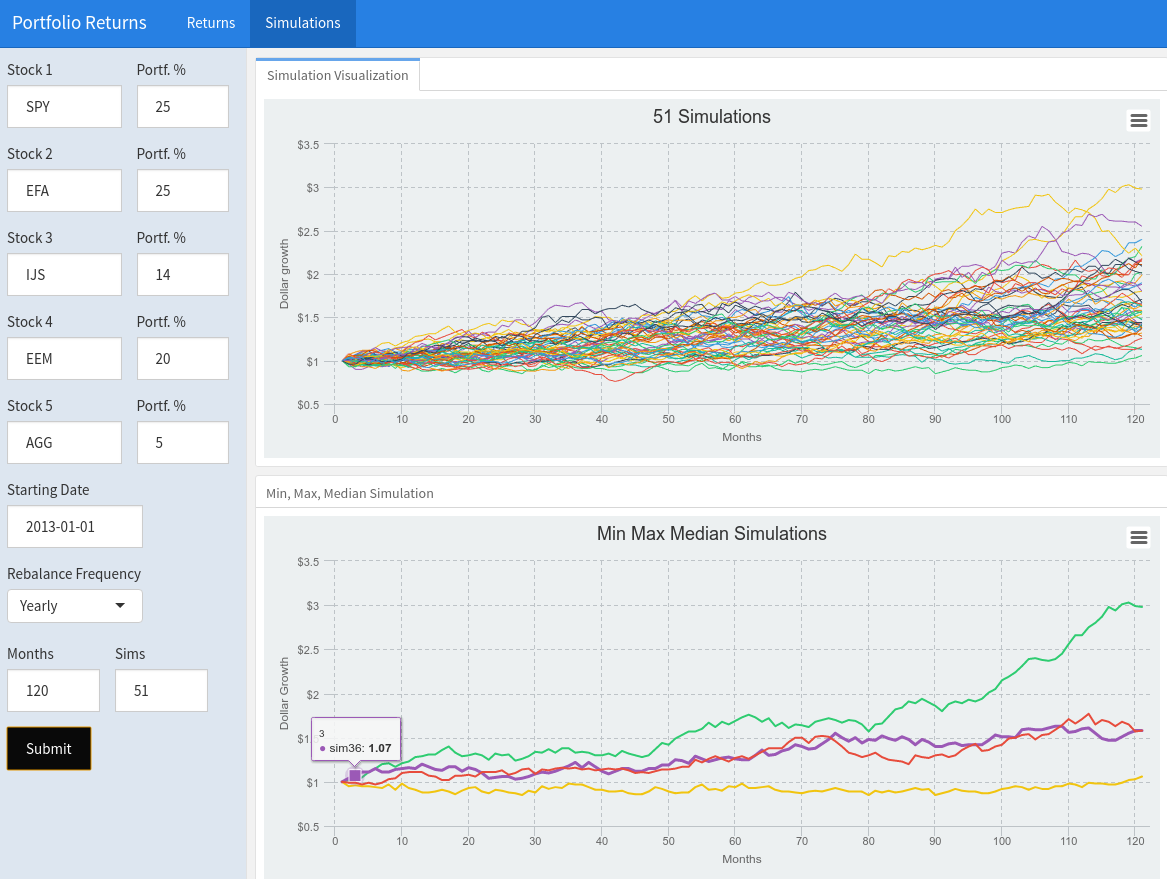Screen dimensions: 1167x879
Task: Click the 51 Simulations chart title
Action: click(711, 117)
